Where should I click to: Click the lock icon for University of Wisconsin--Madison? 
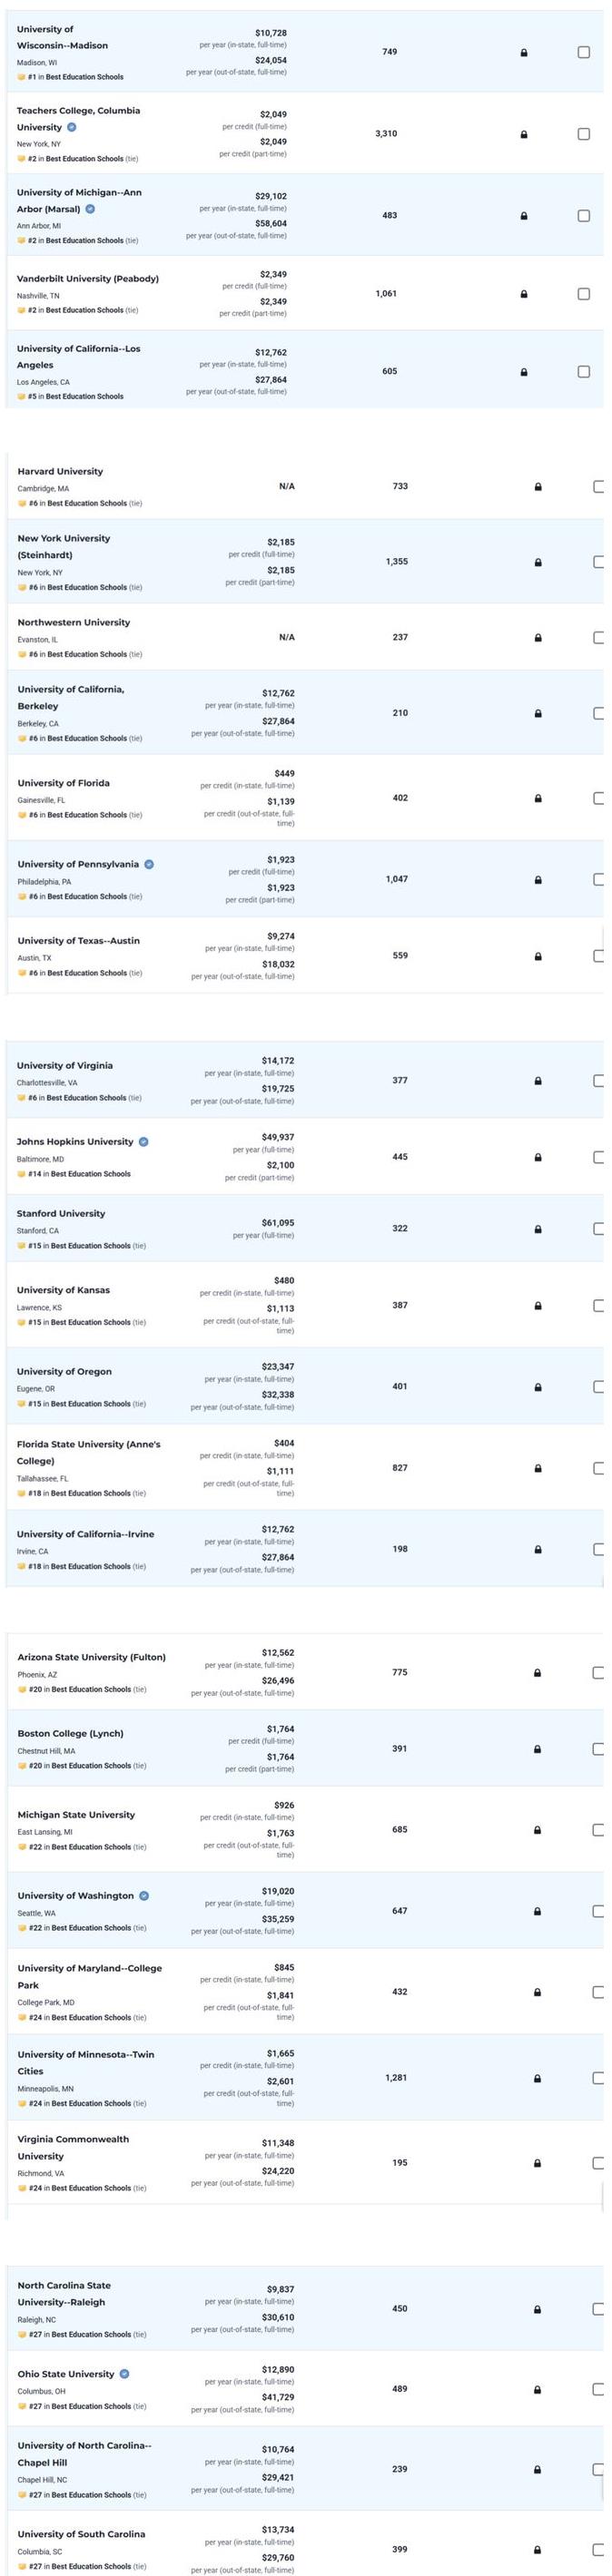click(x=523, y=52)
